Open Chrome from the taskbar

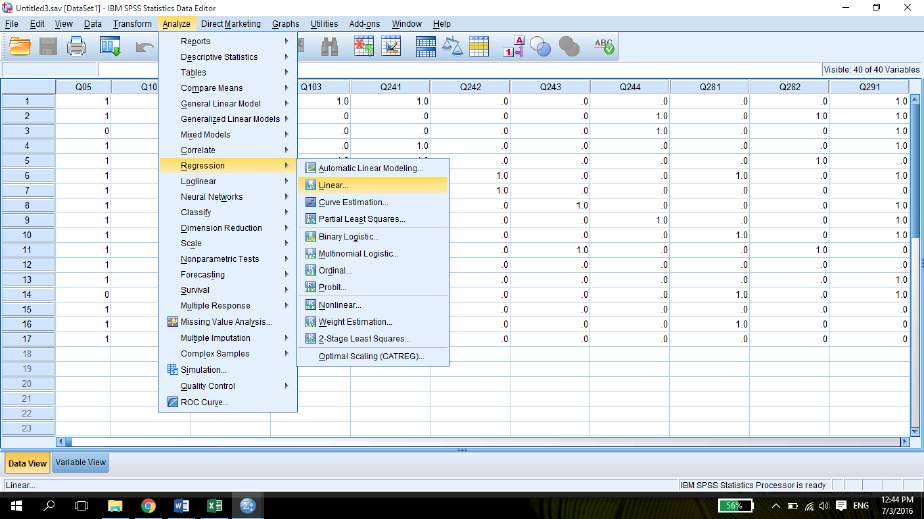click(x=148, y=505)
